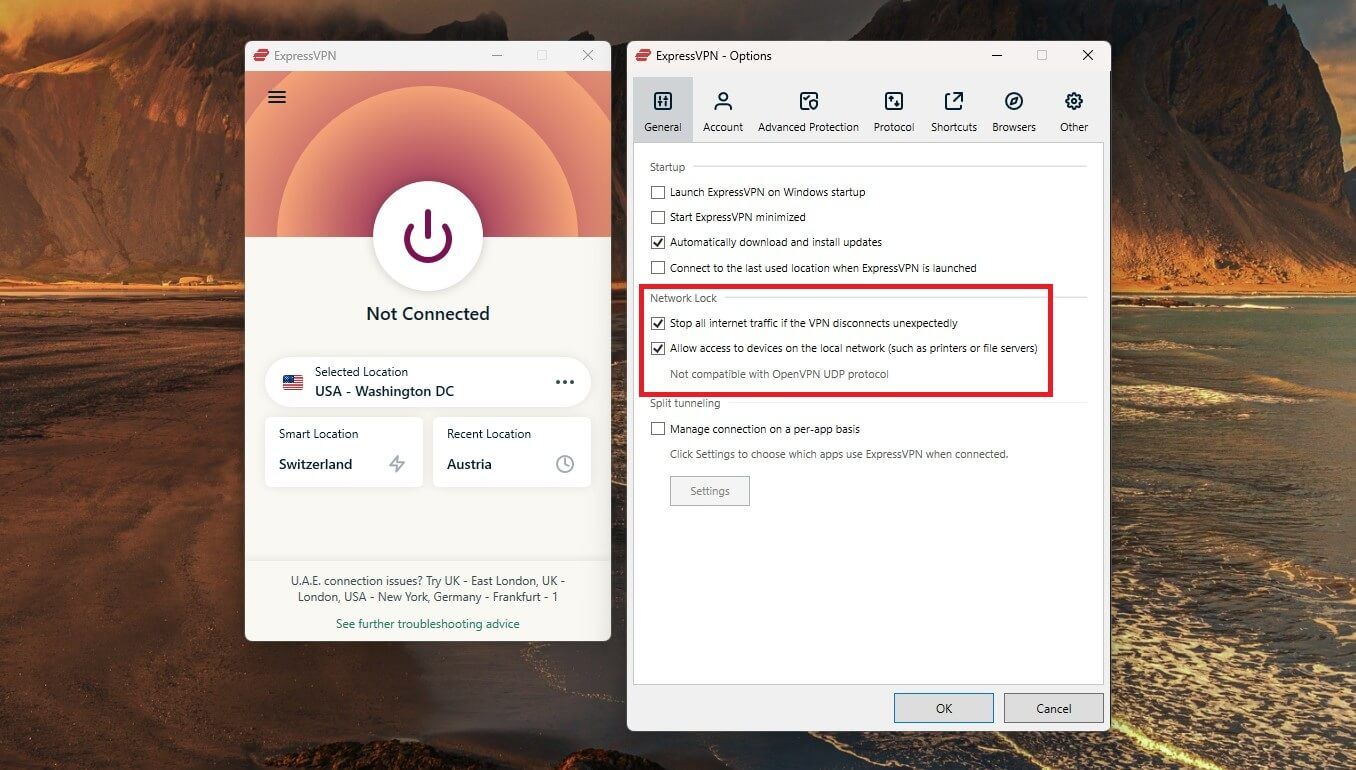Viewport: 1356px width, 770px height.
Task: Click the Smart Location lightning icon
Action: [397, 464]
